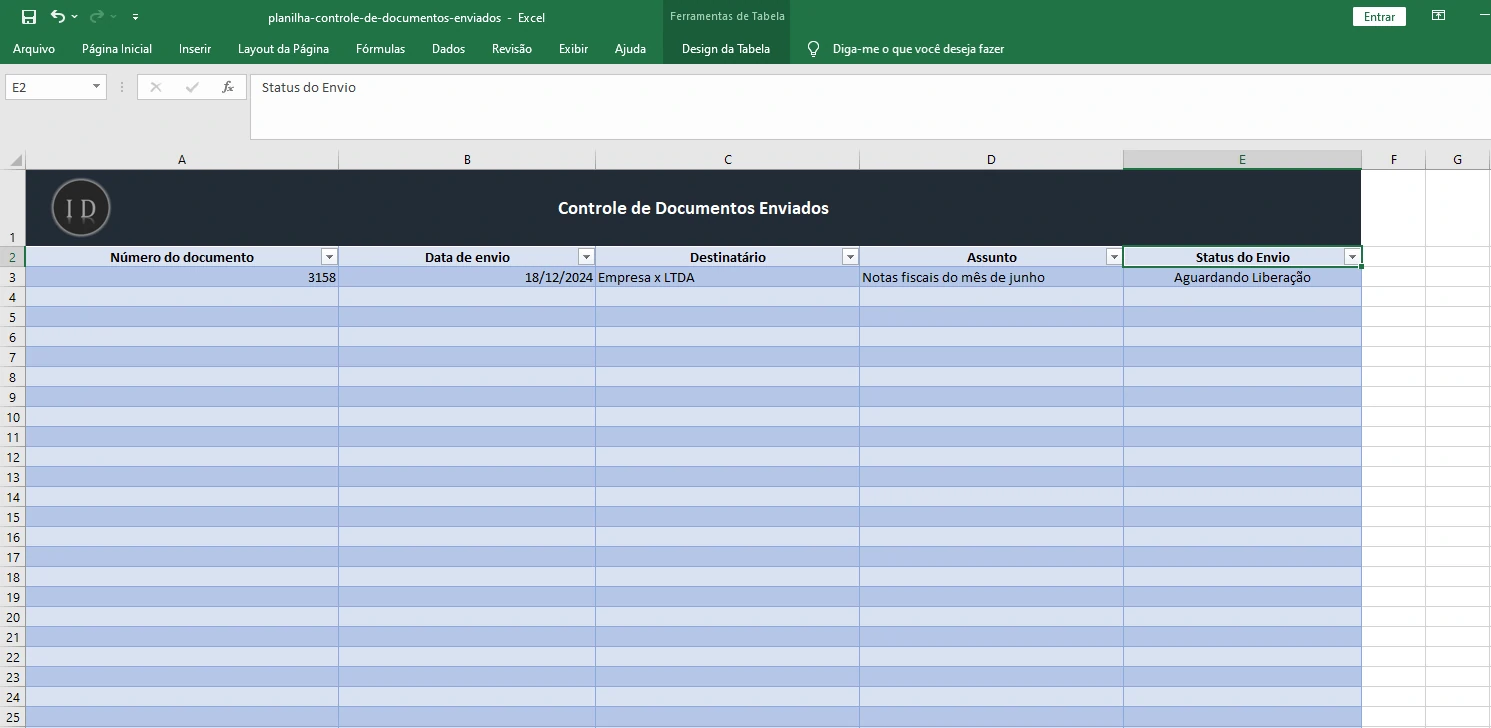Screen dimensions: 1491x728
Task: Open Ribbon Display Options
Action: tap(1438, 16)
